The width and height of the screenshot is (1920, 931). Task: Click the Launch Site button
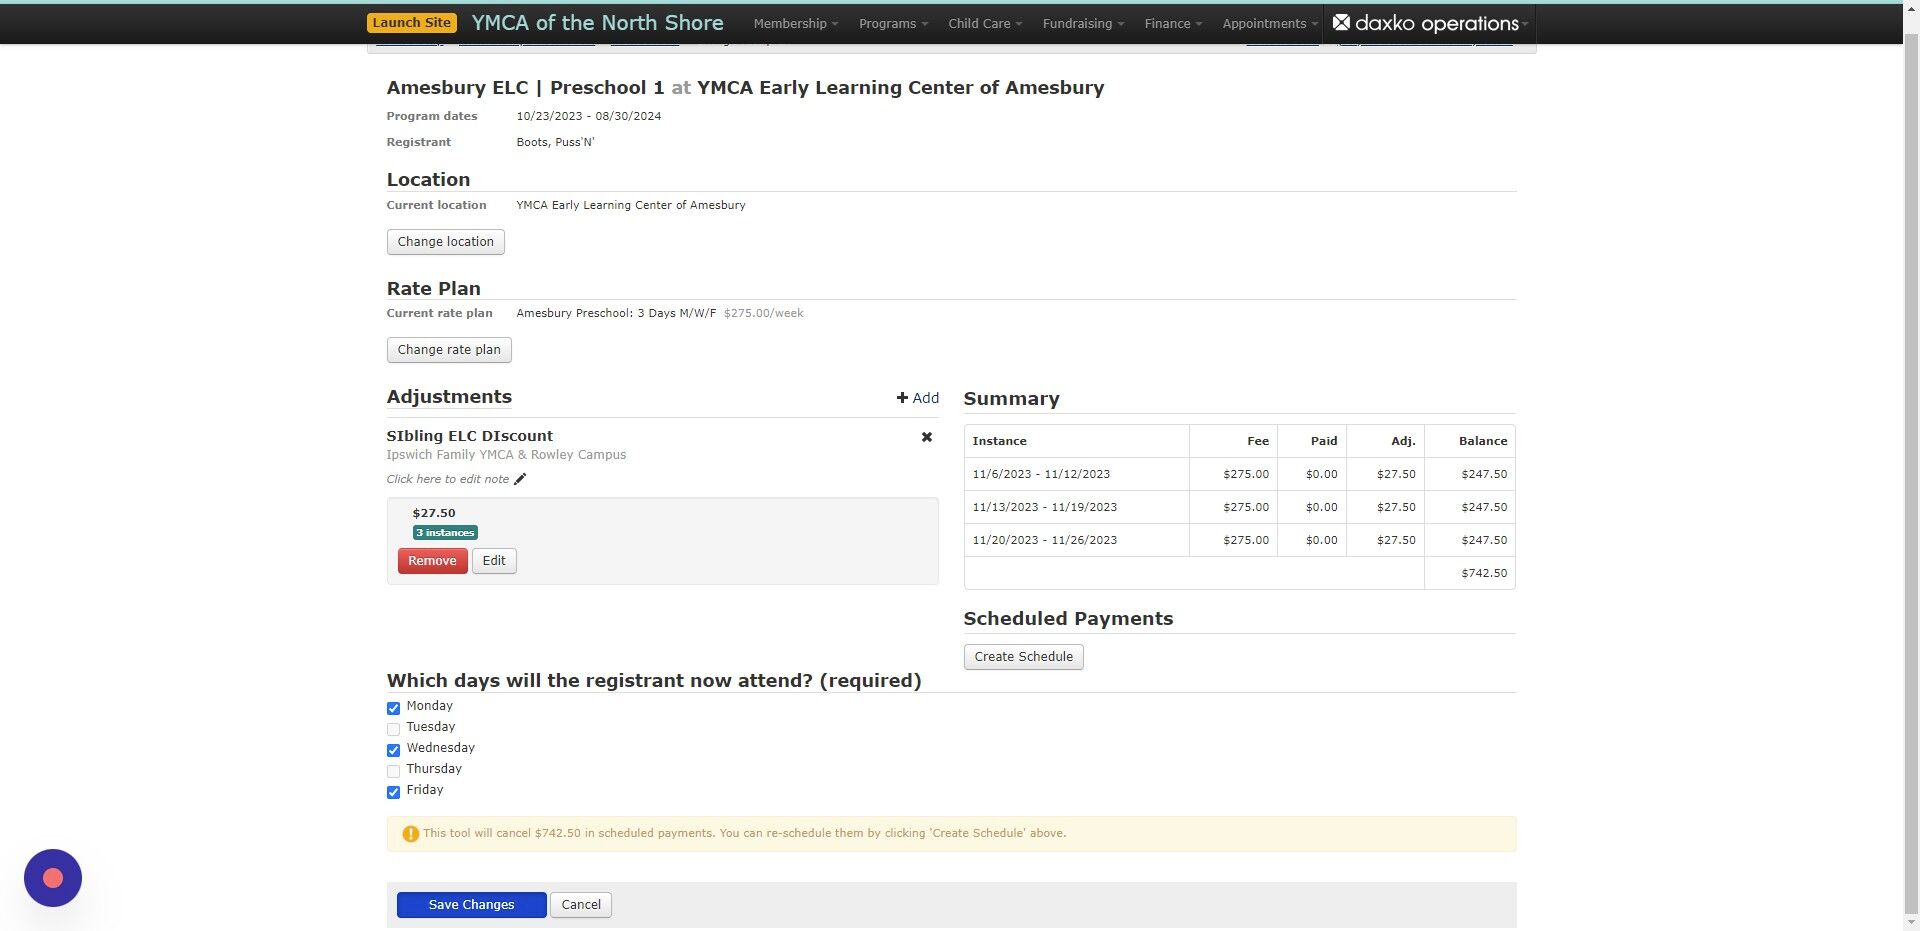(411, 21)
